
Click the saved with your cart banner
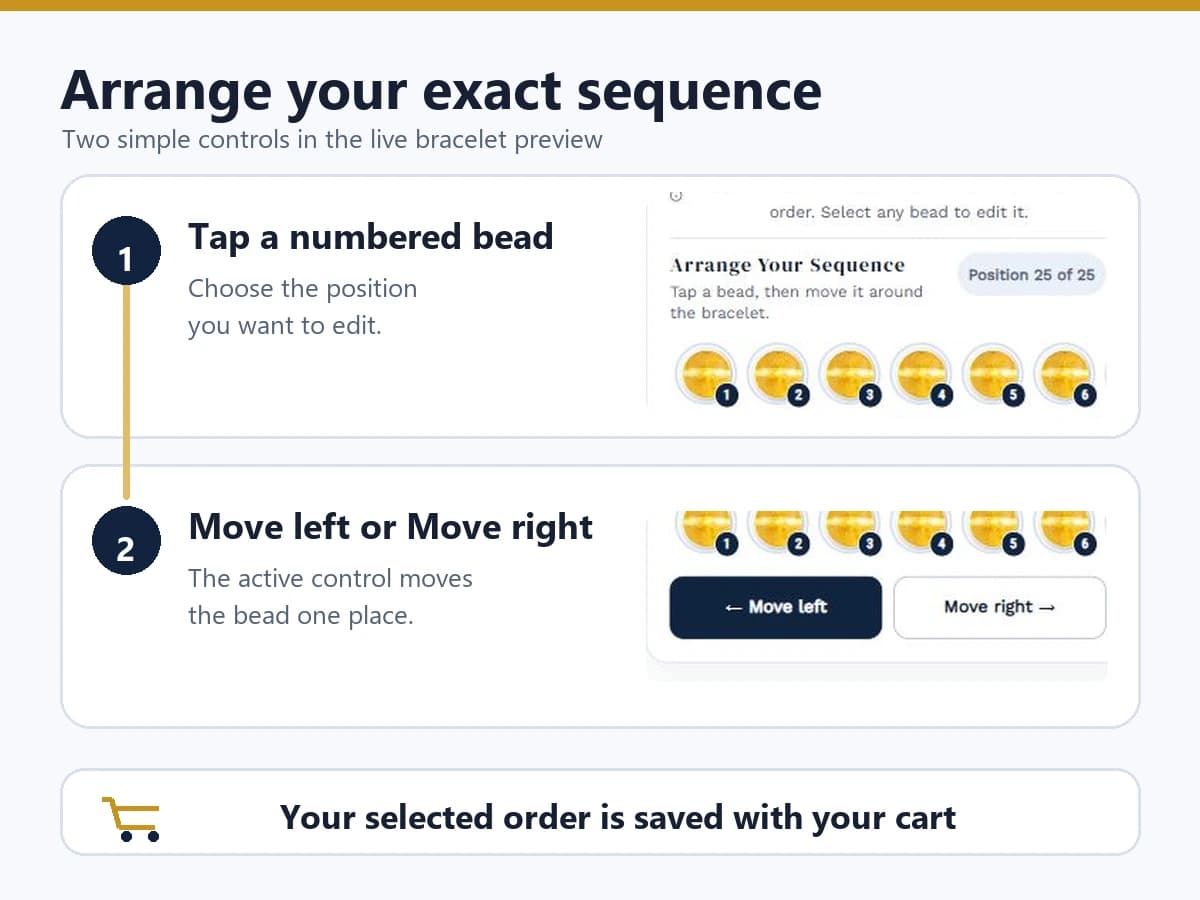click(x=600, y=812)
